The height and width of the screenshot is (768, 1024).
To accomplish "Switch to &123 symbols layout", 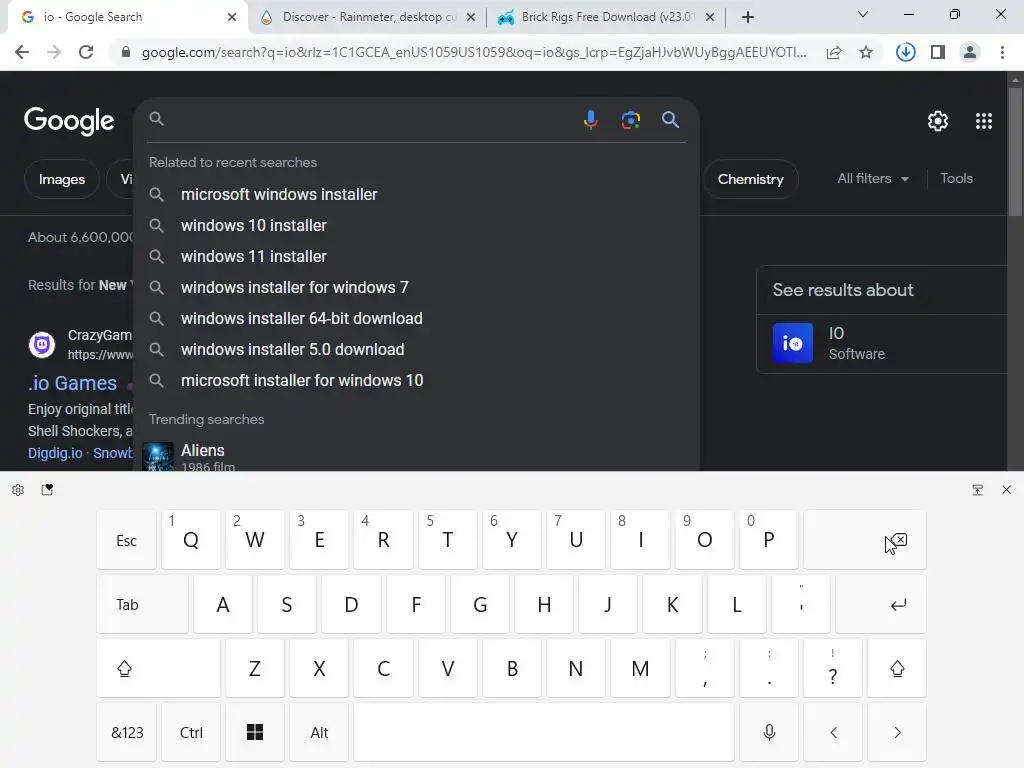I will tap(127, 732).
